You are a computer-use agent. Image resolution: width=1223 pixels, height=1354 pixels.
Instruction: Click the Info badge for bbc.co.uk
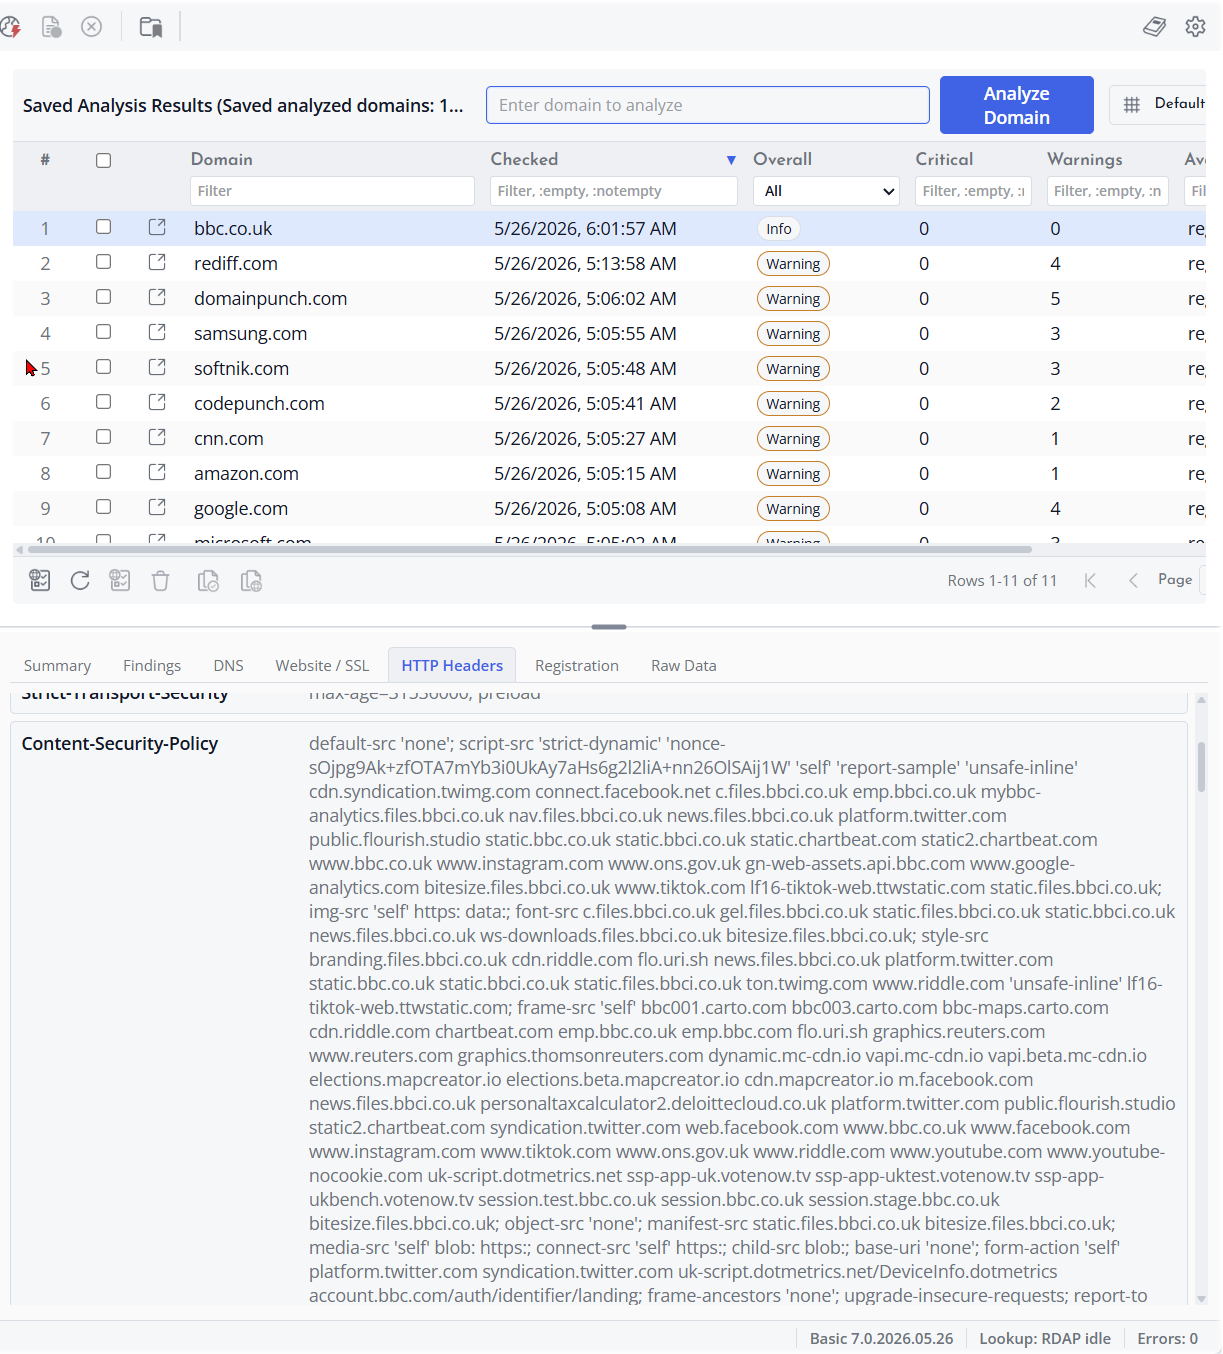(779, 229)
